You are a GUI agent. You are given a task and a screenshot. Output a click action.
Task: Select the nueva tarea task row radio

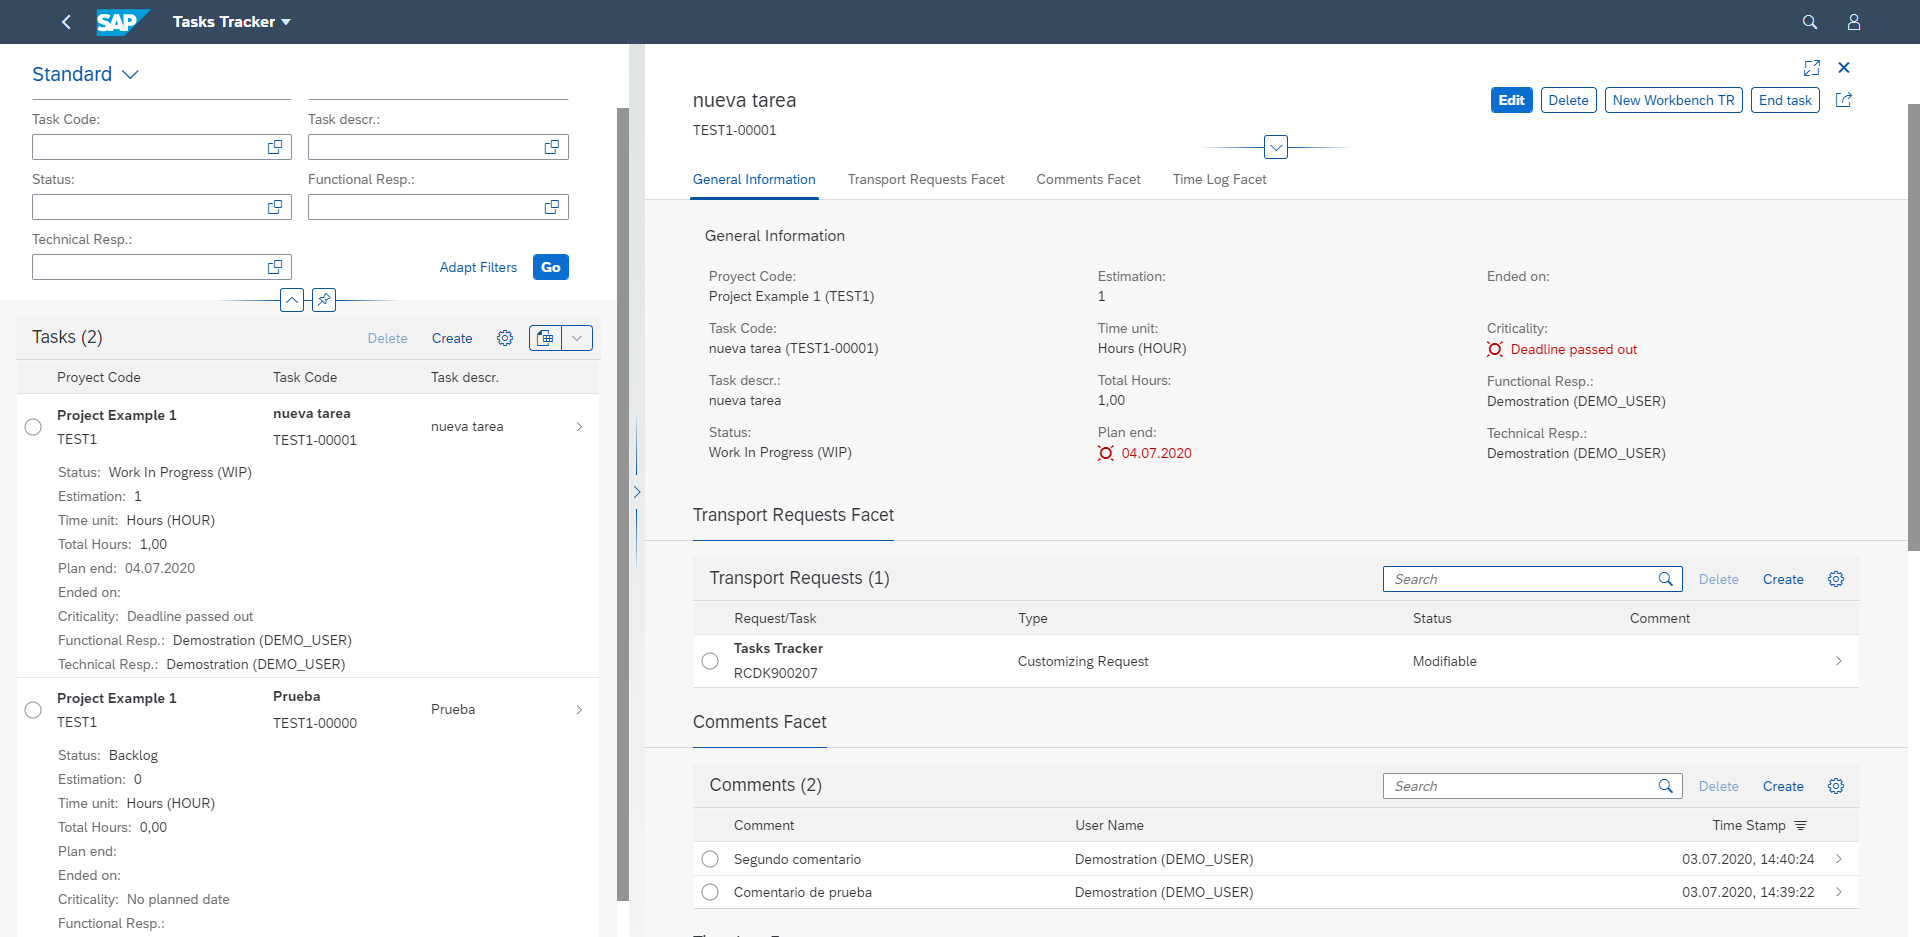33,427
